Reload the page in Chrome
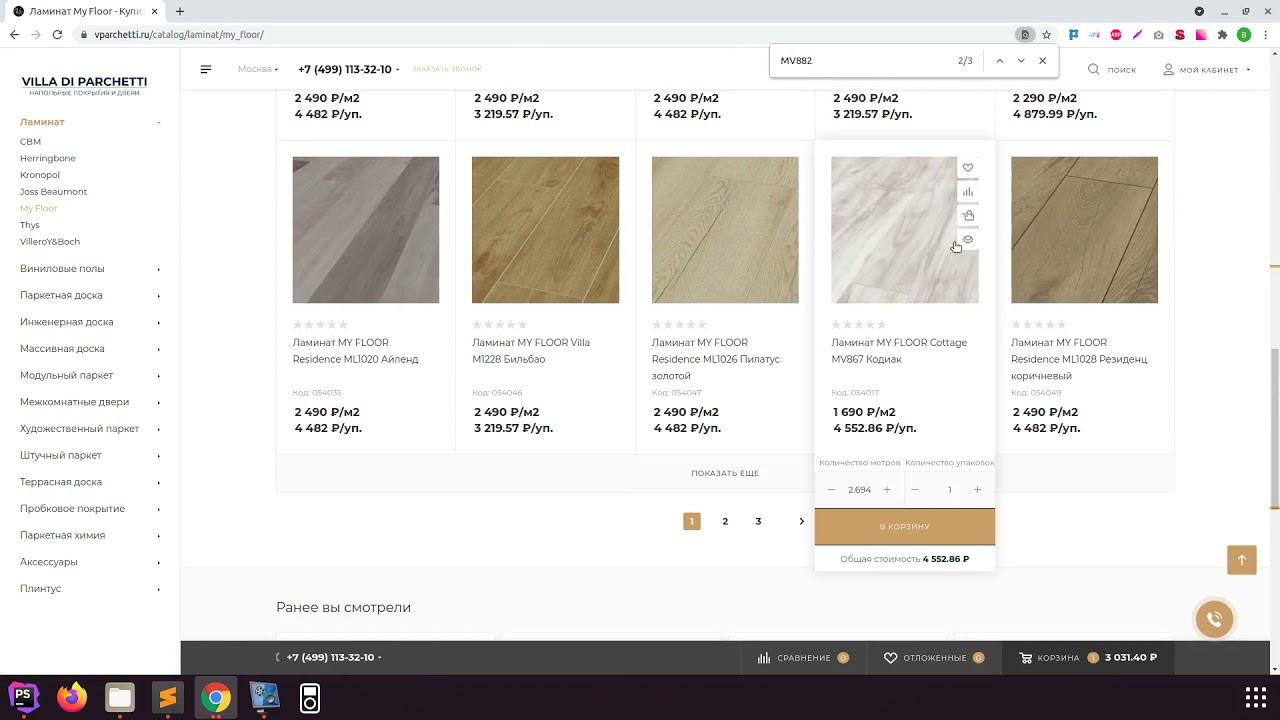Image resolution: width=1280 pixels, height=720 pixels. pos(58,34)
